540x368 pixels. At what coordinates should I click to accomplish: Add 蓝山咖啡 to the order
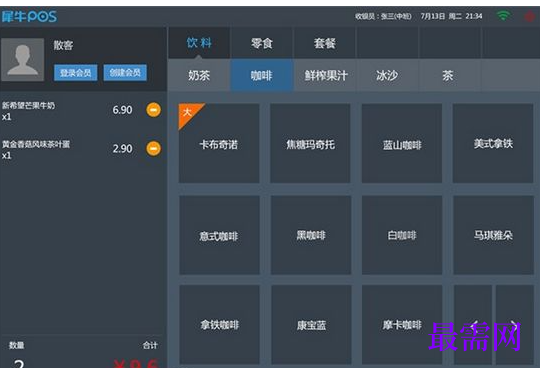tap(402, 143)
